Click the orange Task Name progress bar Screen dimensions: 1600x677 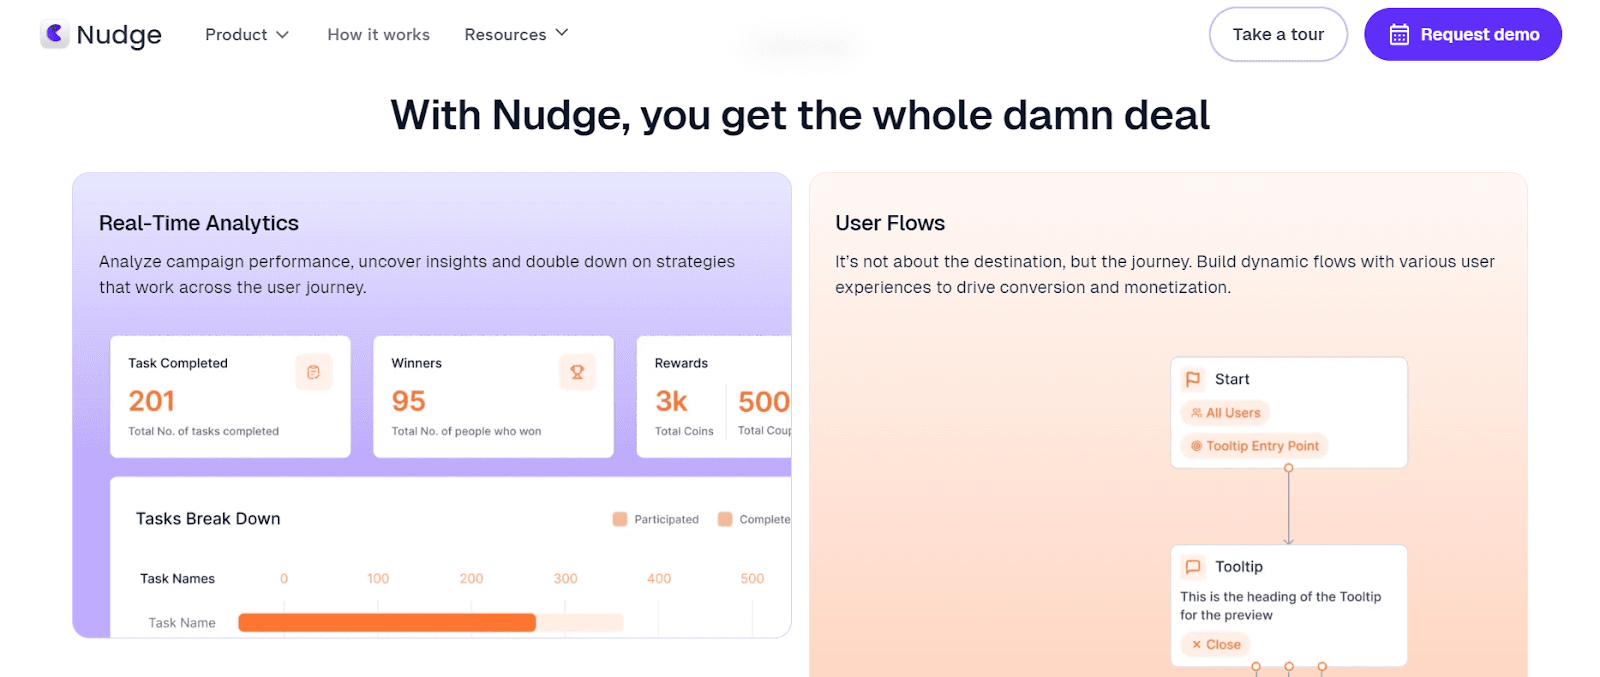tap(387, 623)
